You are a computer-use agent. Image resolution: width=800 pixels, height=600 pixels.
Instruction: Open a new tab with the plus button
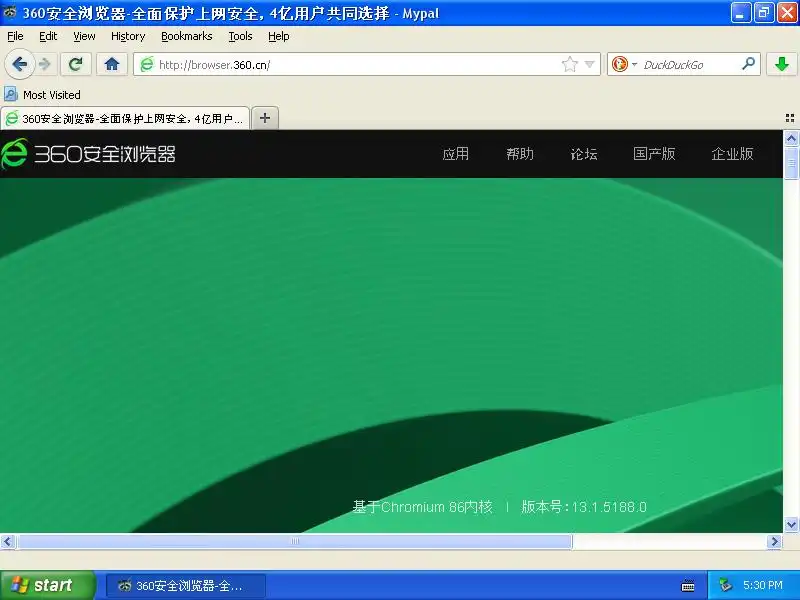[265, 118]
